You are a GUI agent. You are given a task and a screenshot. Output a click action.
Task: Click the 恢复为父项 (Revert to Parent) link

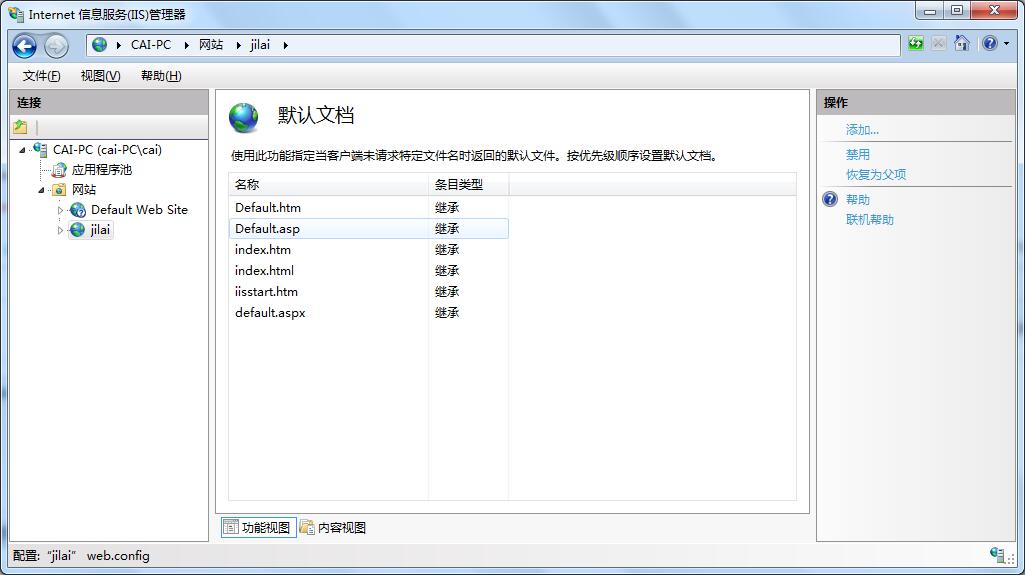click(x=876, y=174)
